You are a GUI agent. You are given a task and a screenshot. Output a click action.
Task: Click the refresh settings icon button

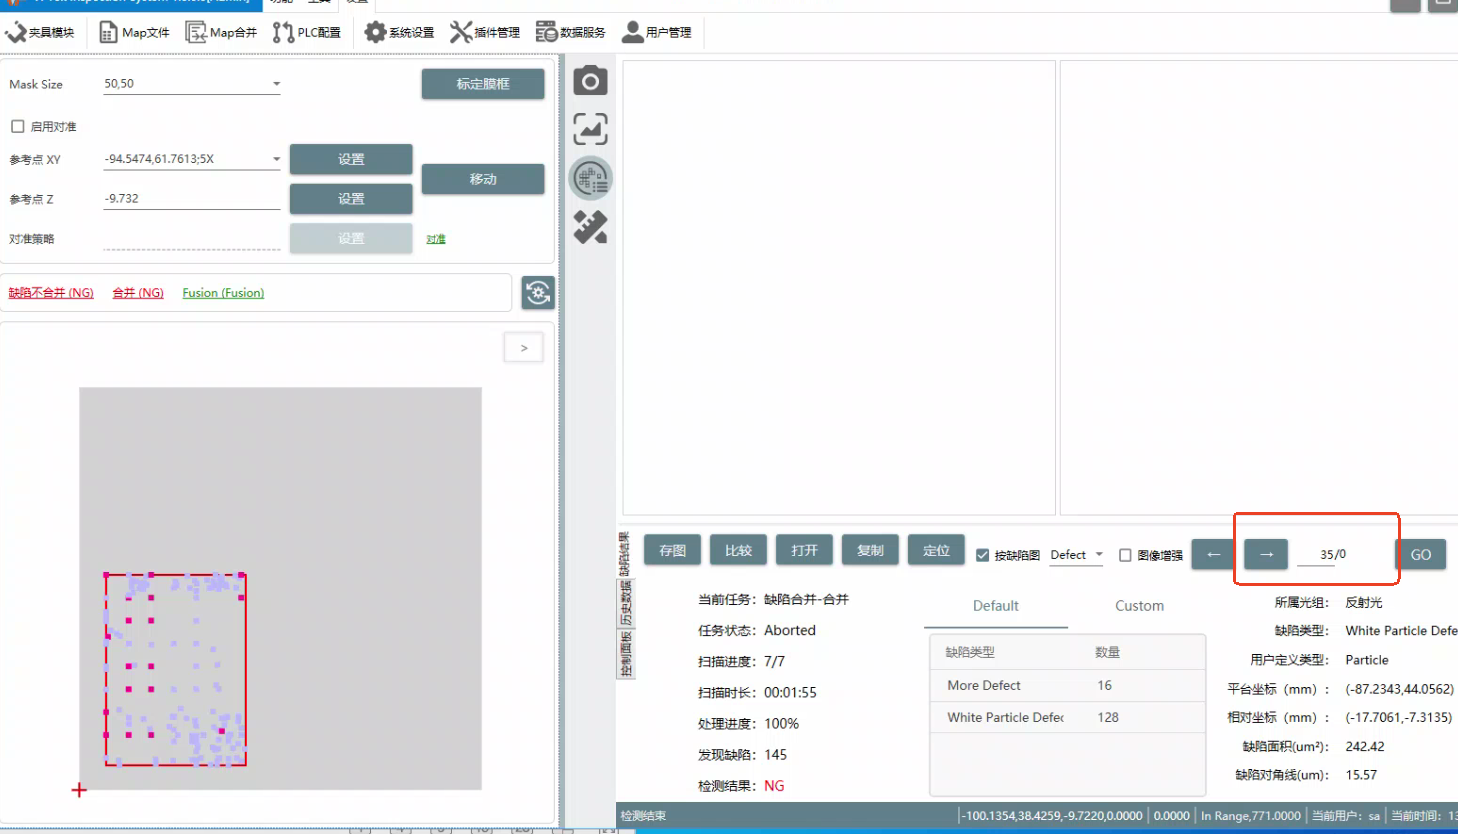(x=538, y=293)
